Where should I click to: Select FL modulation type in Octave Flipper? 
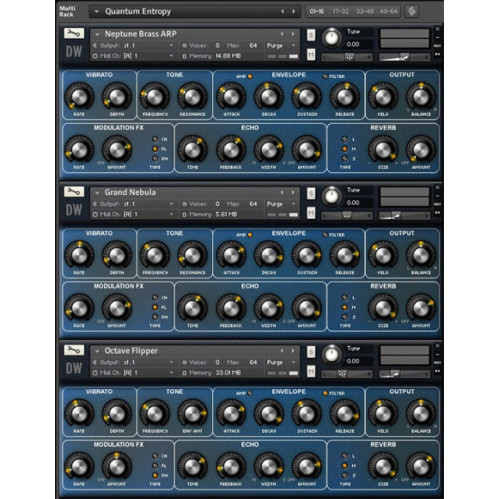[x=155, y=465]
